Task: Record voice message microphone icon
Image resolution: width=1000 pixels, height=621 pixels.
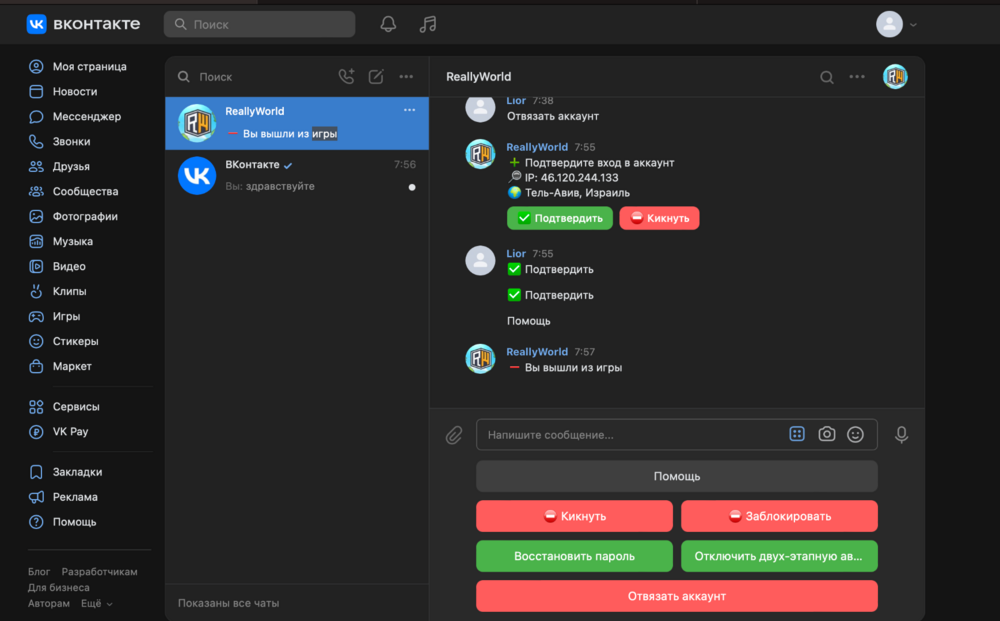Action: pyautogui.click(x=901, y=435)
